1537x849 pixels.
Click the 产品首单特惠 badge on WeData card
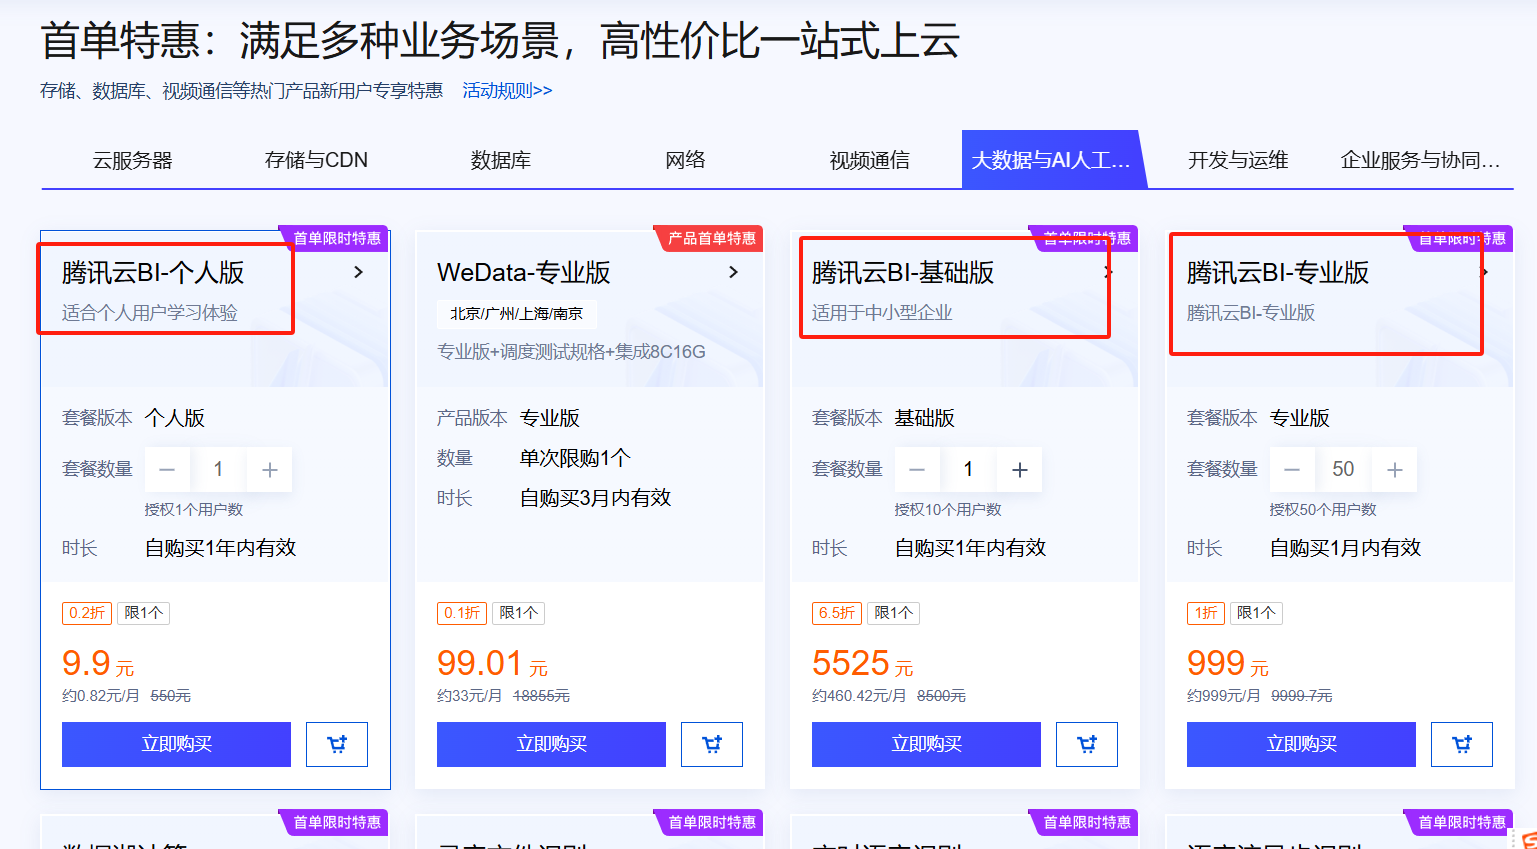(x=711, y=238)
